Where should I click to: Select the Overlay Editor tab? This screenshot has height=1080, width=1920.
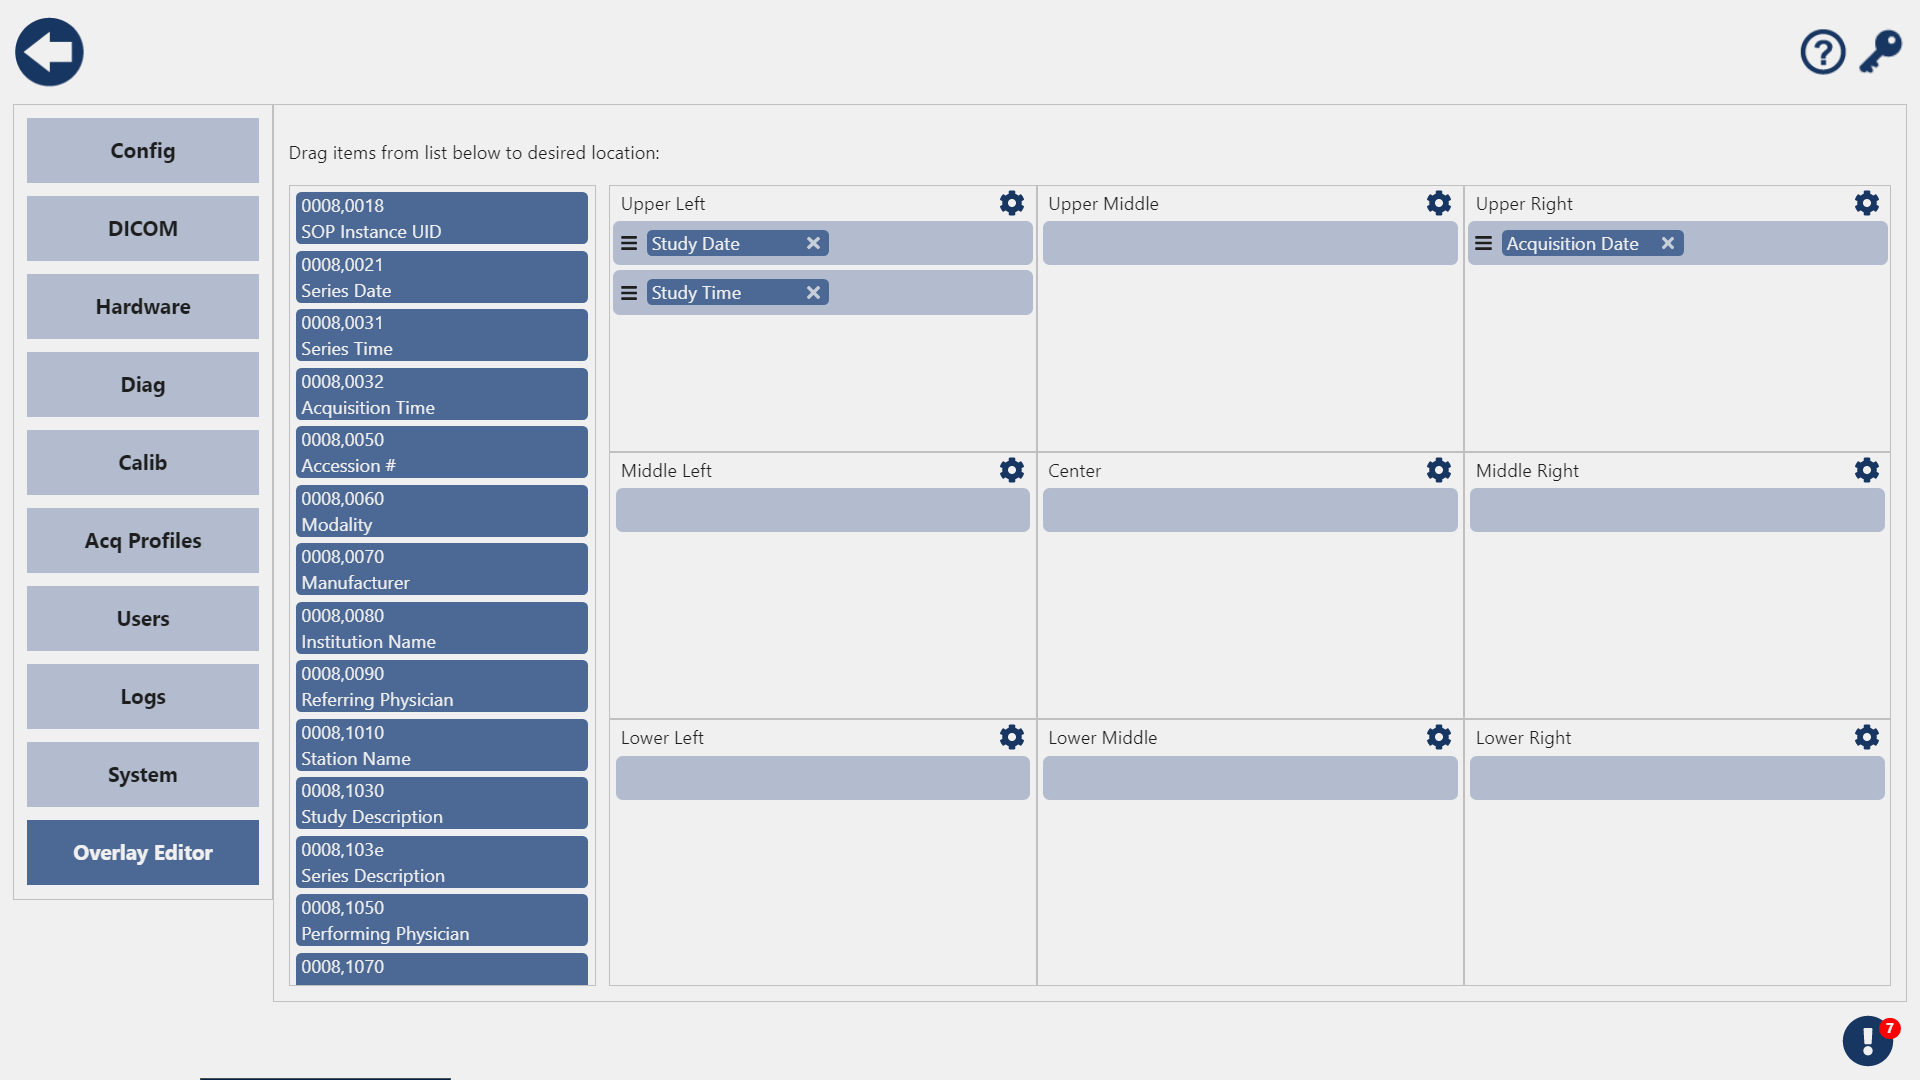coord(143,852)
